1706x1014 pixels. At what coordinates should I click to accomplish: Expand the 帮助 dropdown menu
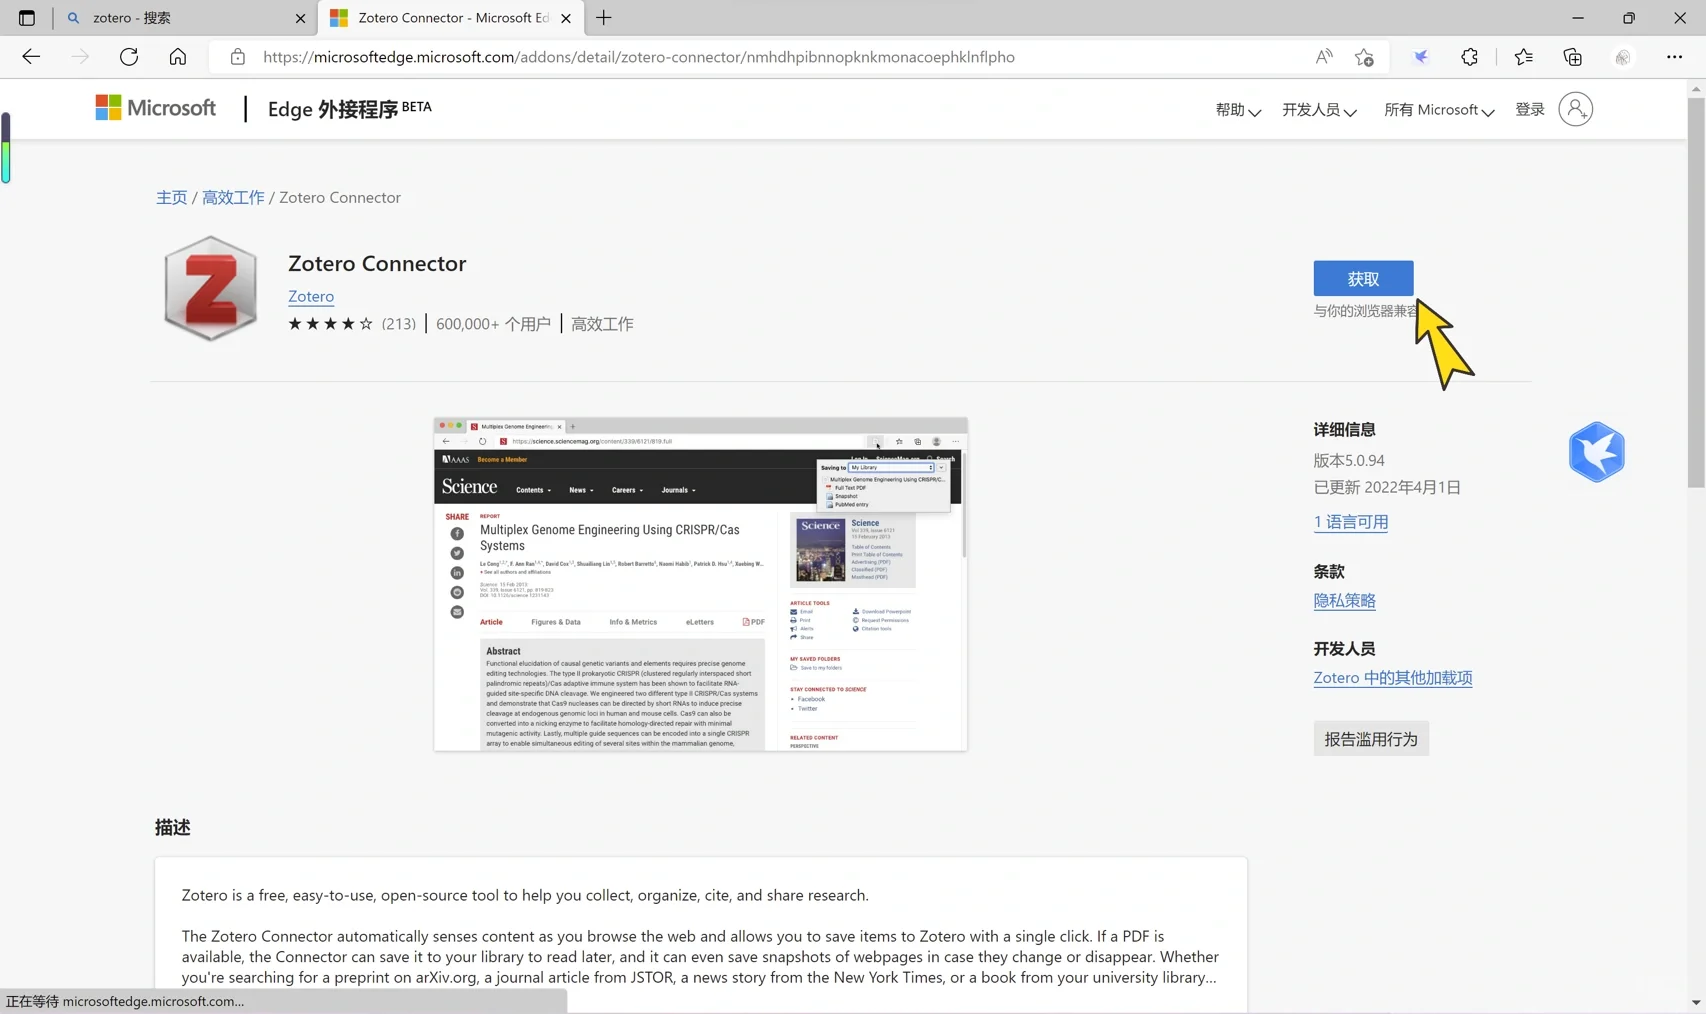(1238, 110)
